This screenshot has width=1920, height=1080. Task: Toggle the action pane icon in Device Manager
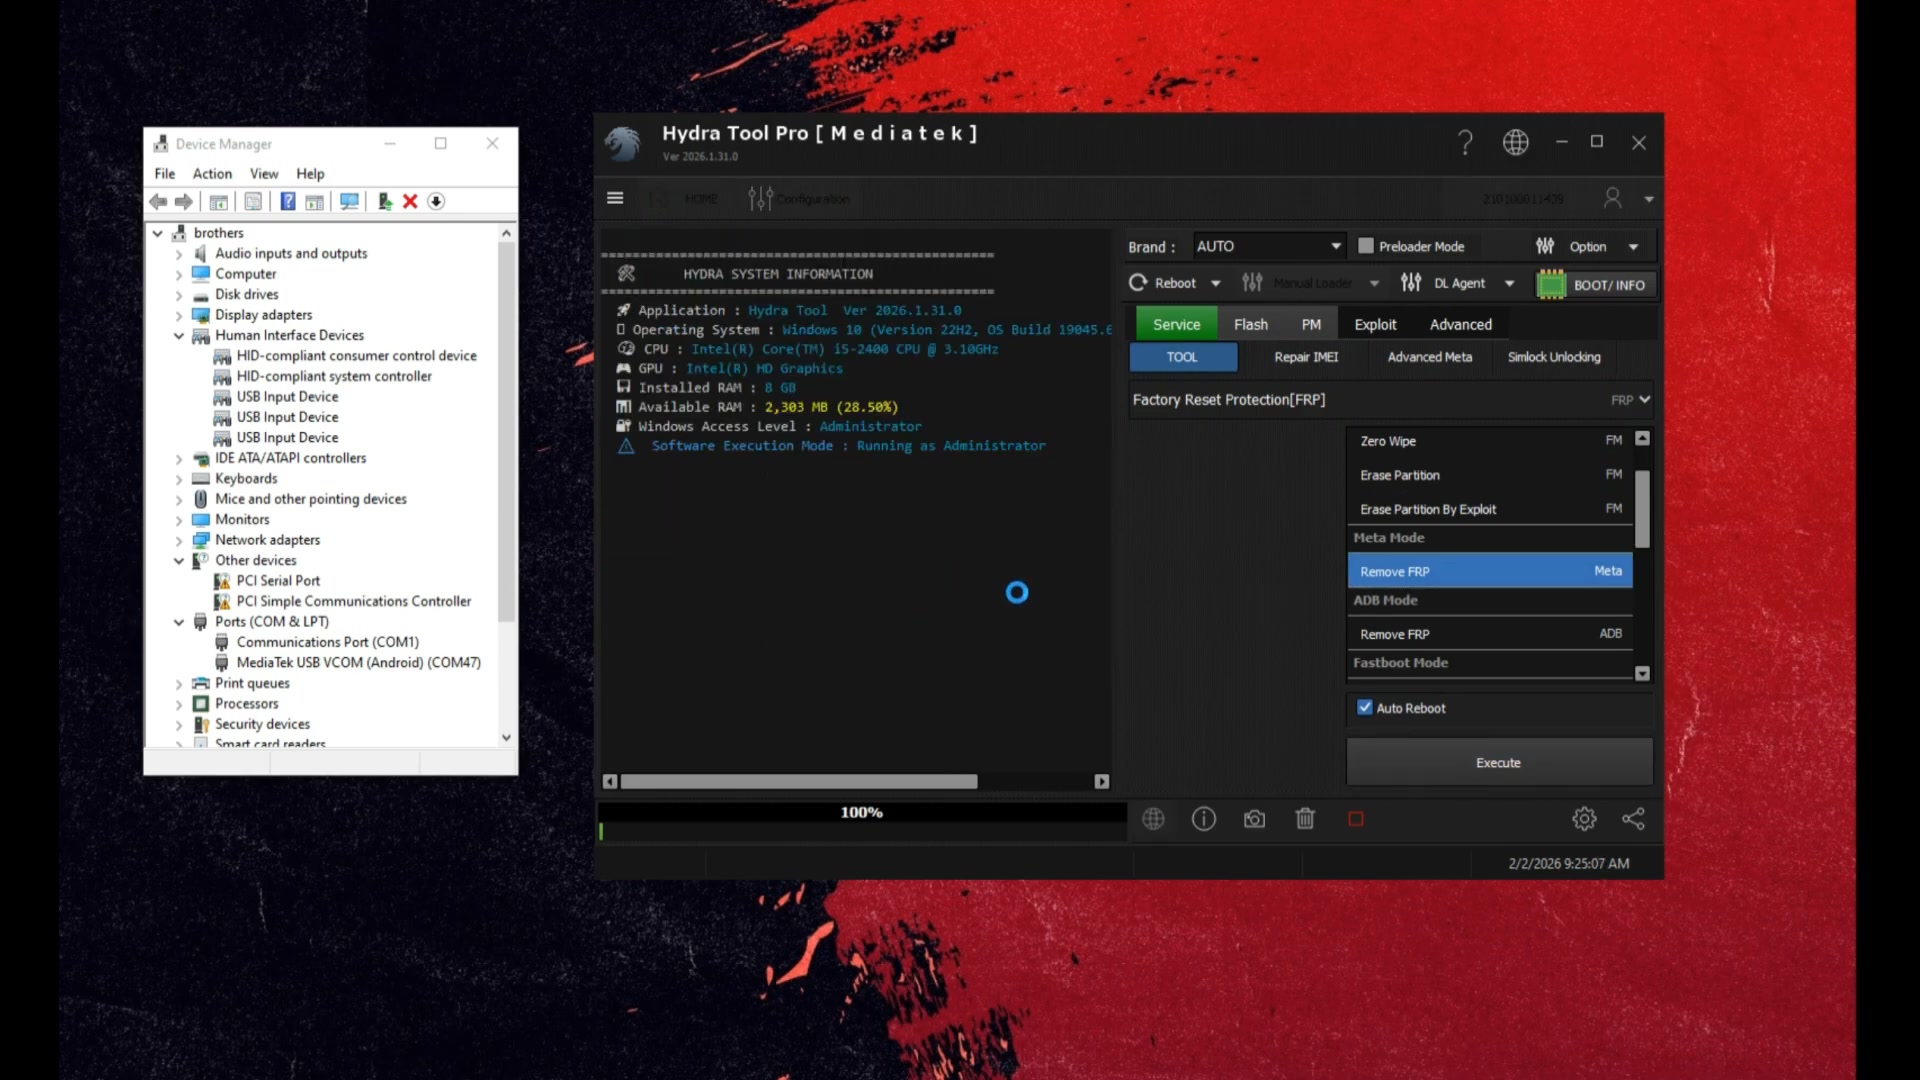(x=314, y=201)
